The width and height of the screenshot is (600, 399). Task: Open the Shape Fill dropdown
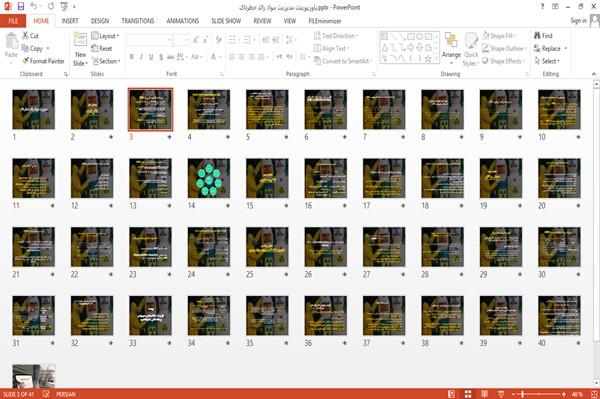point(499,36)
